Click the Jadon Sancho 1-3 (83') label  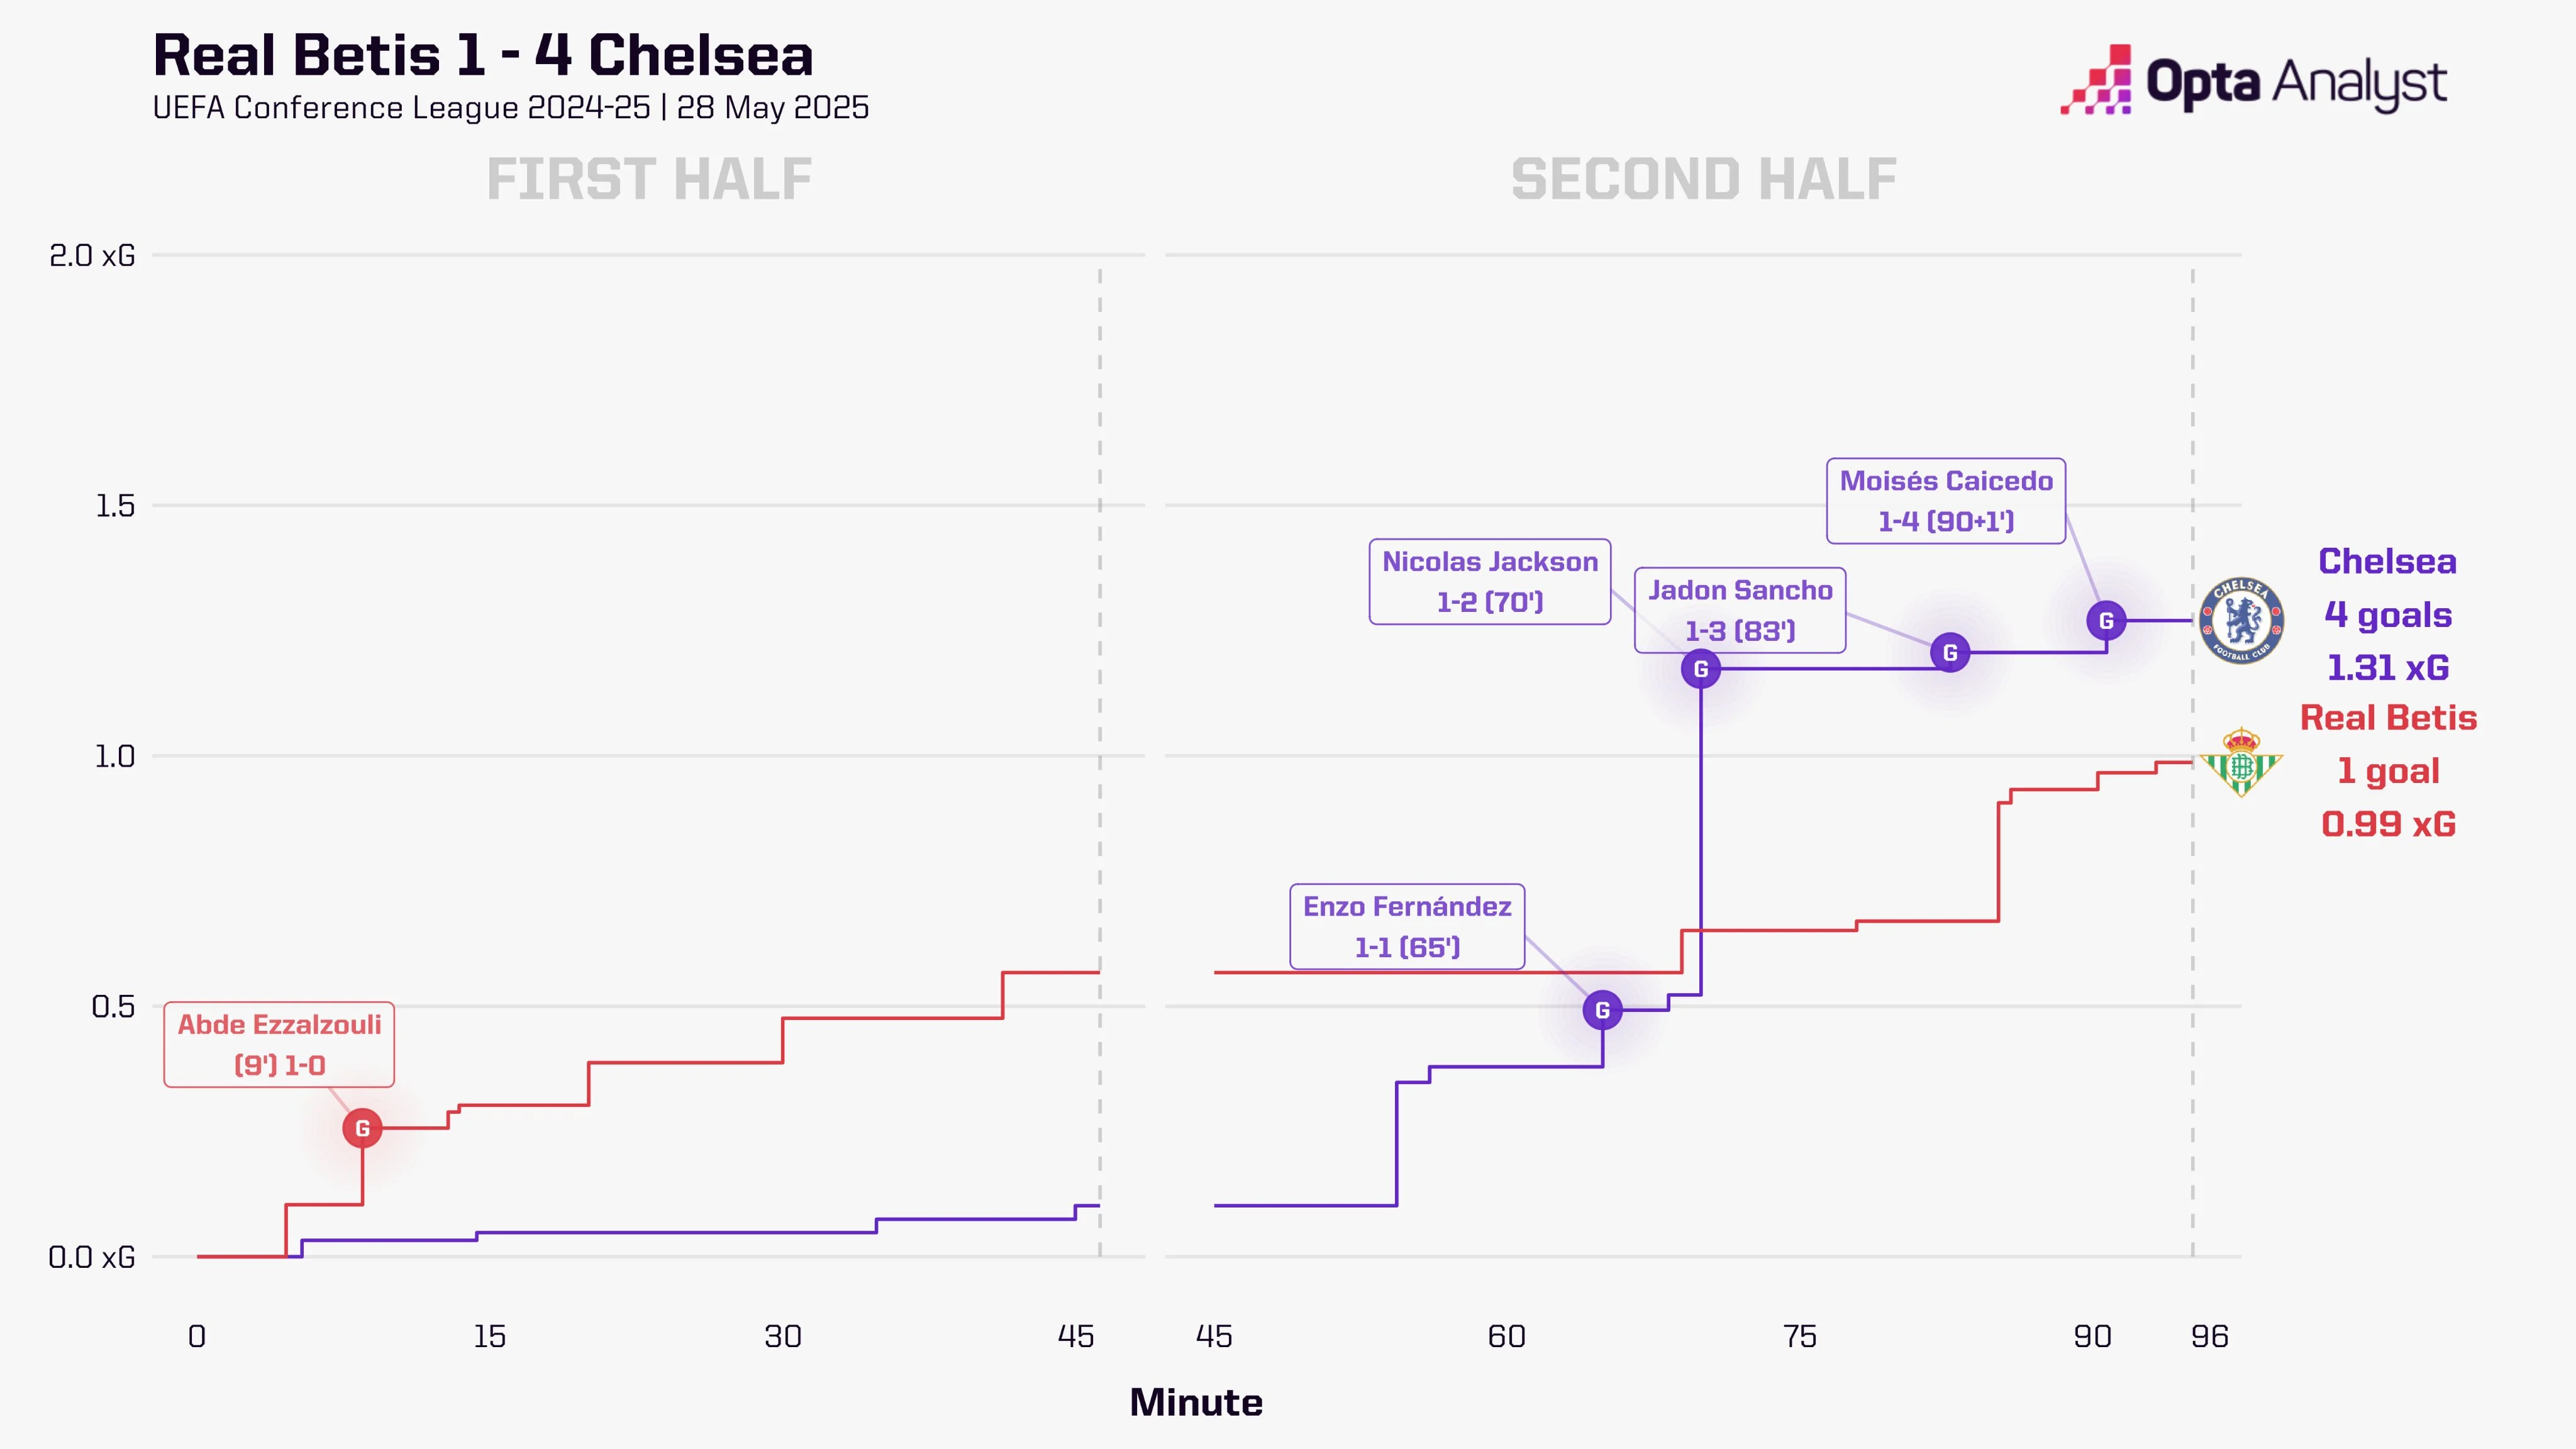[1740, 610]
